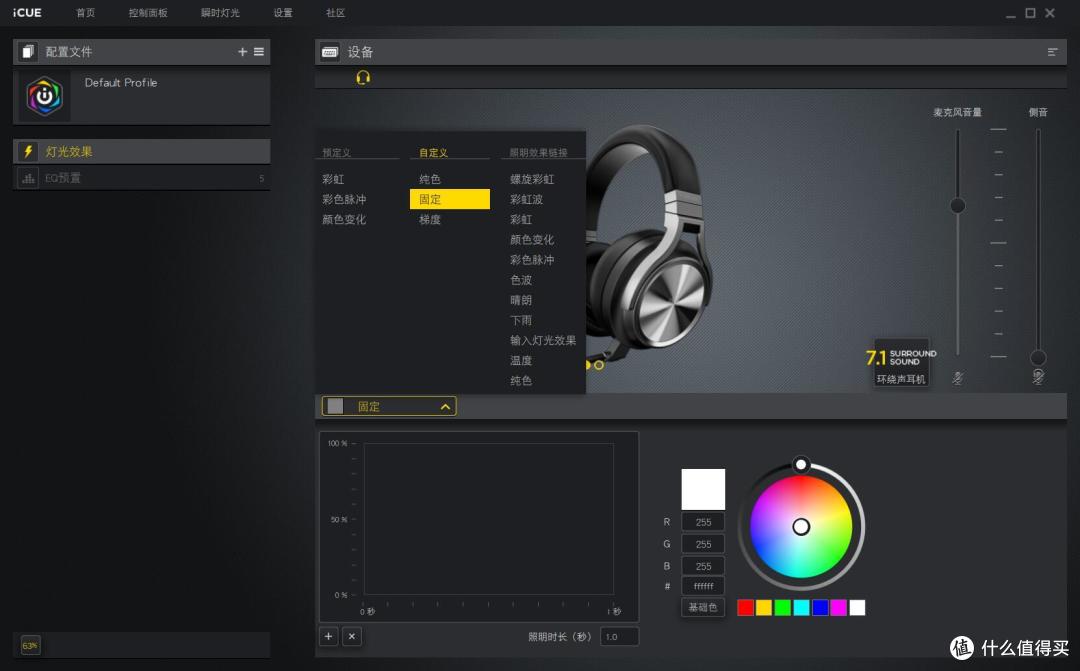Click the G green value field

click(703, 544)
